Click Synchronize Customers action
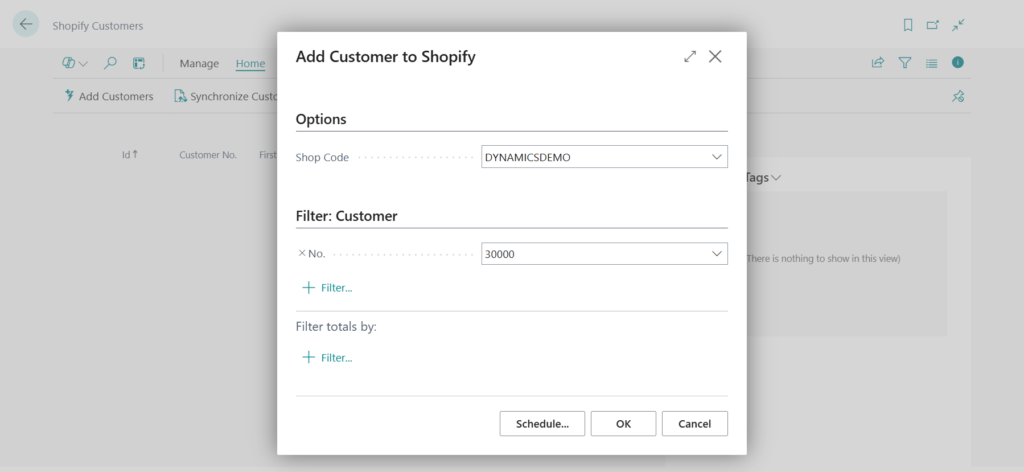 [227, 96]
